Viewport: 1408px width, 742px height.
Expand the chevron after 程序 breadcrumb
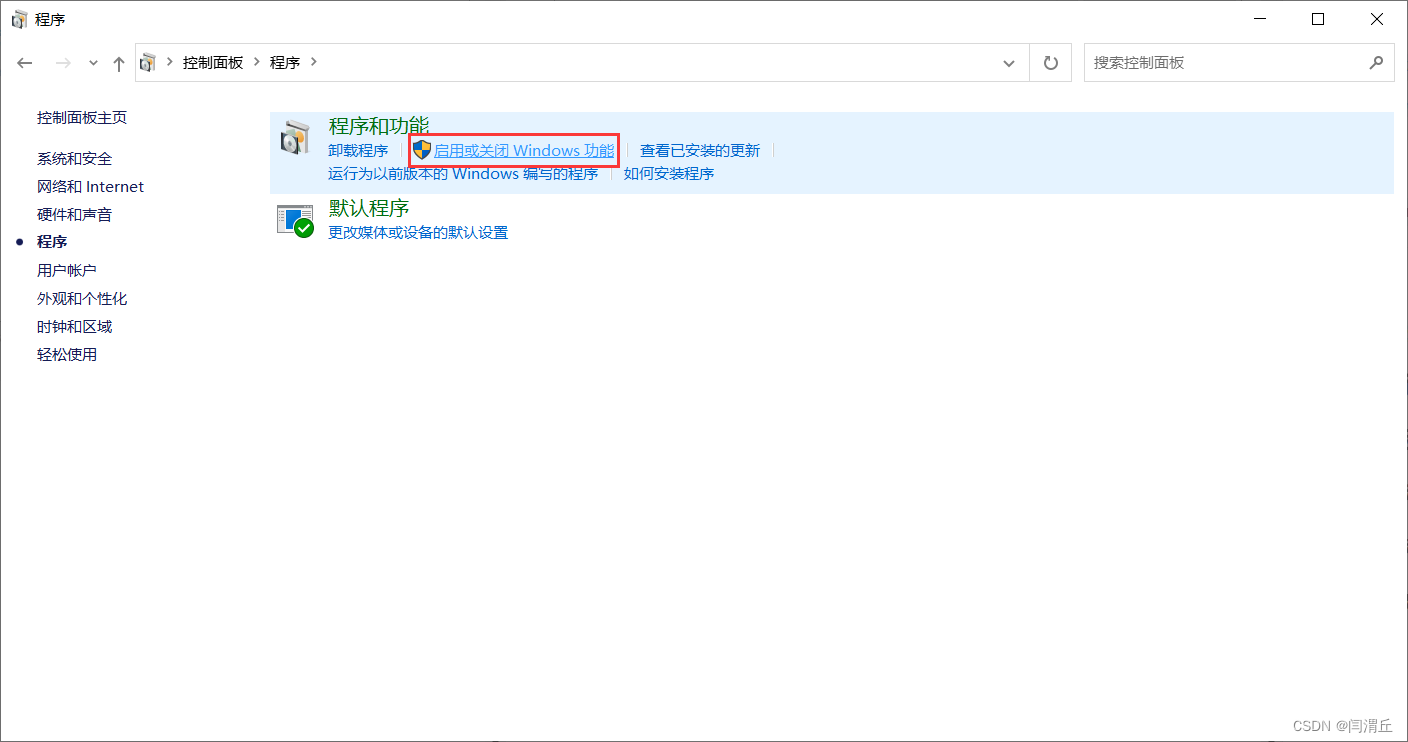click(314, 62)
